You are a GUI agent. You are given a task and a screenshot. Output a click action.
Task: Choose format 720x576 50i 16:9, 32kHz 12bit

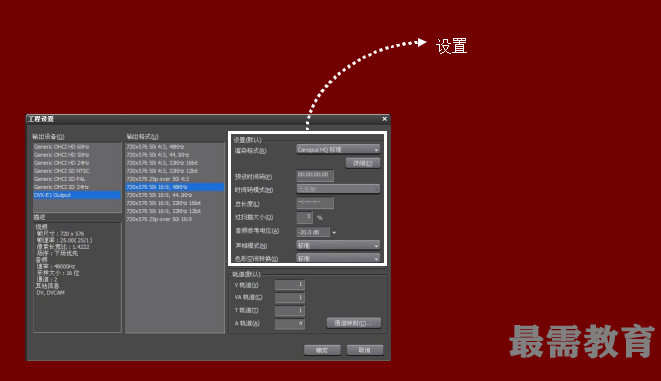click(x=175, y=211)
